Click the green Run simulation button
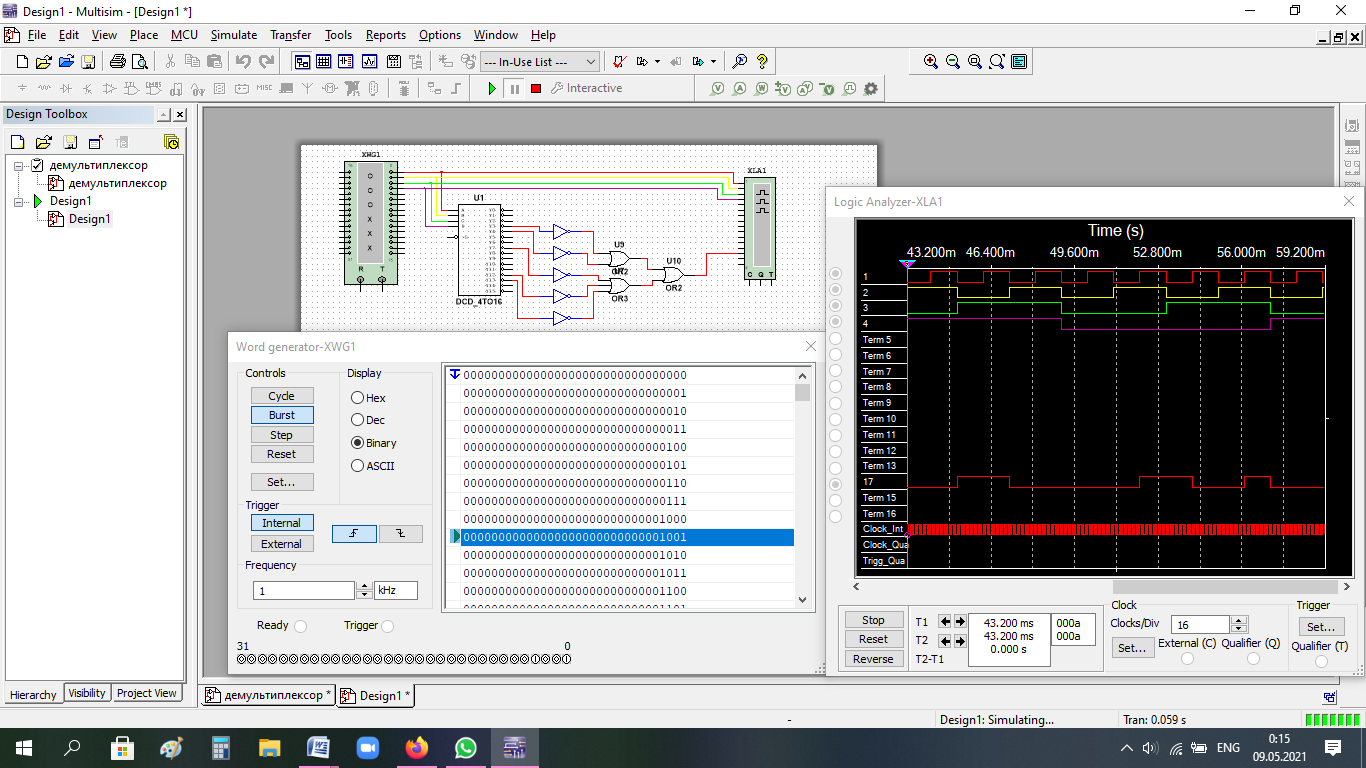The height and width of the screenshot is (768, 1366). [491, 88]
